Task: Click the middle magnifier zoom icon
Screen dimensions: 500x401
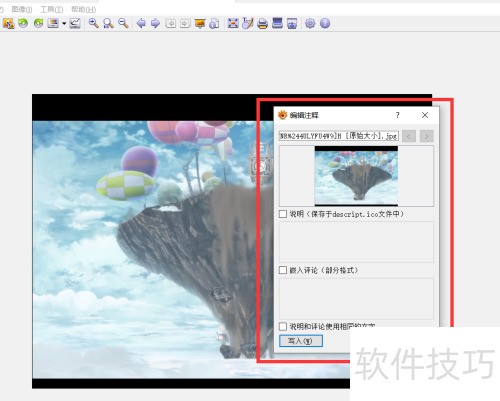Action: point(108,23)
